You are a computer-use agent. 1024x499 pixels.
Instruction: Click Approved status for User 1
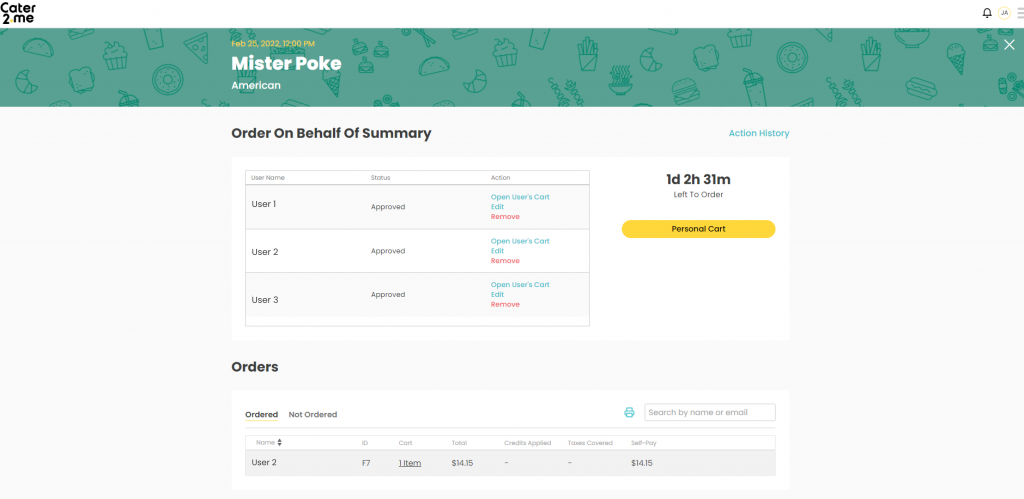[388, 206]
